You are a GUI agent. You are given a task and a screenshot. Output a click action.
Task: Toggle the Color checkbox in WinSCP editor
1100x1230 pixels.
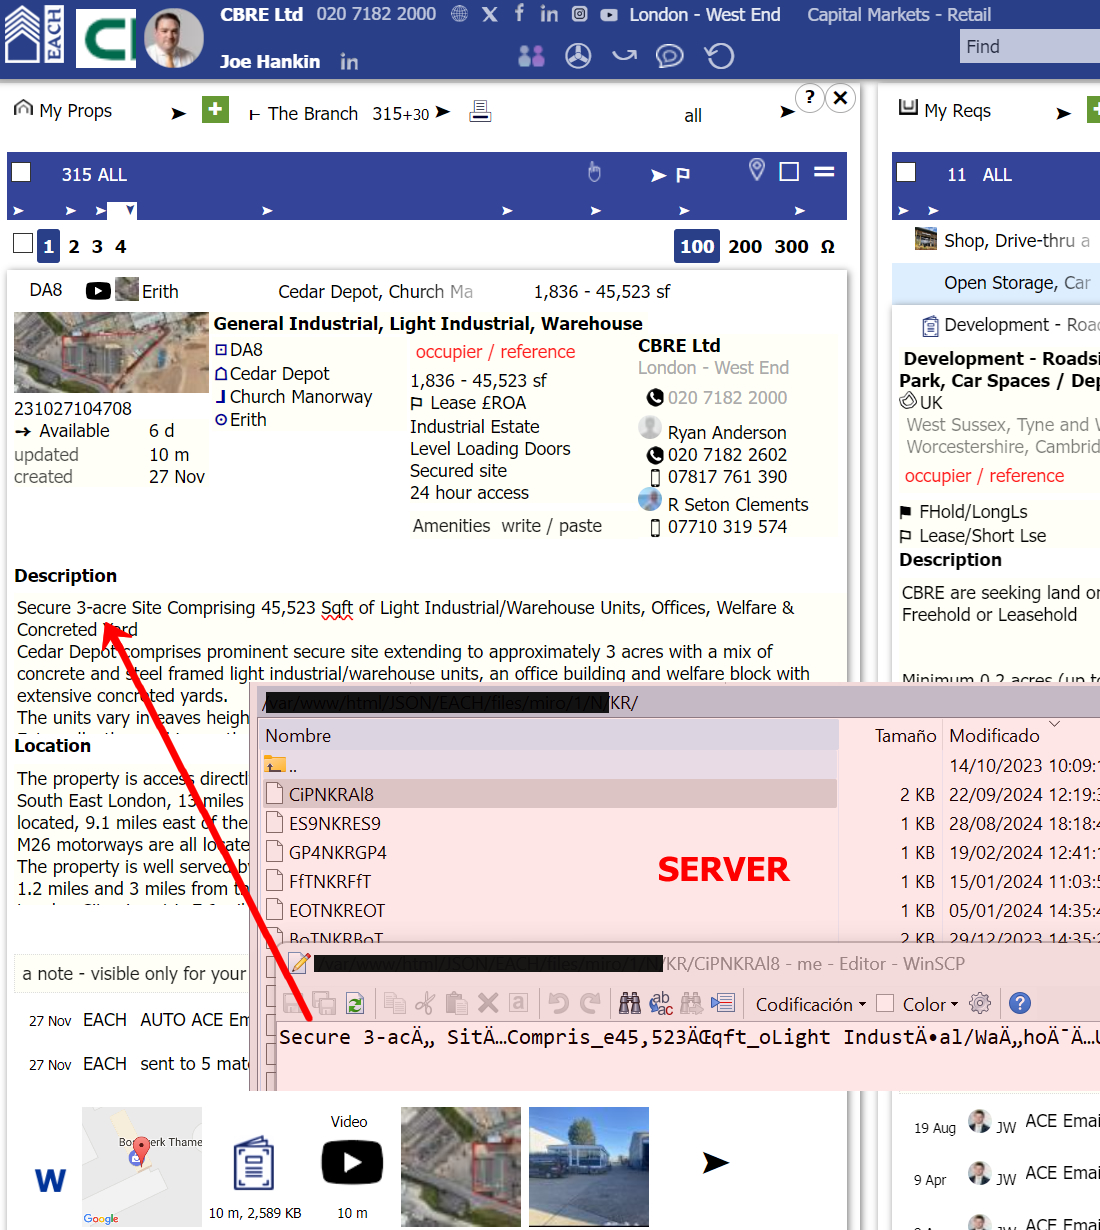pyautogui.click(x=885, y=1003)
